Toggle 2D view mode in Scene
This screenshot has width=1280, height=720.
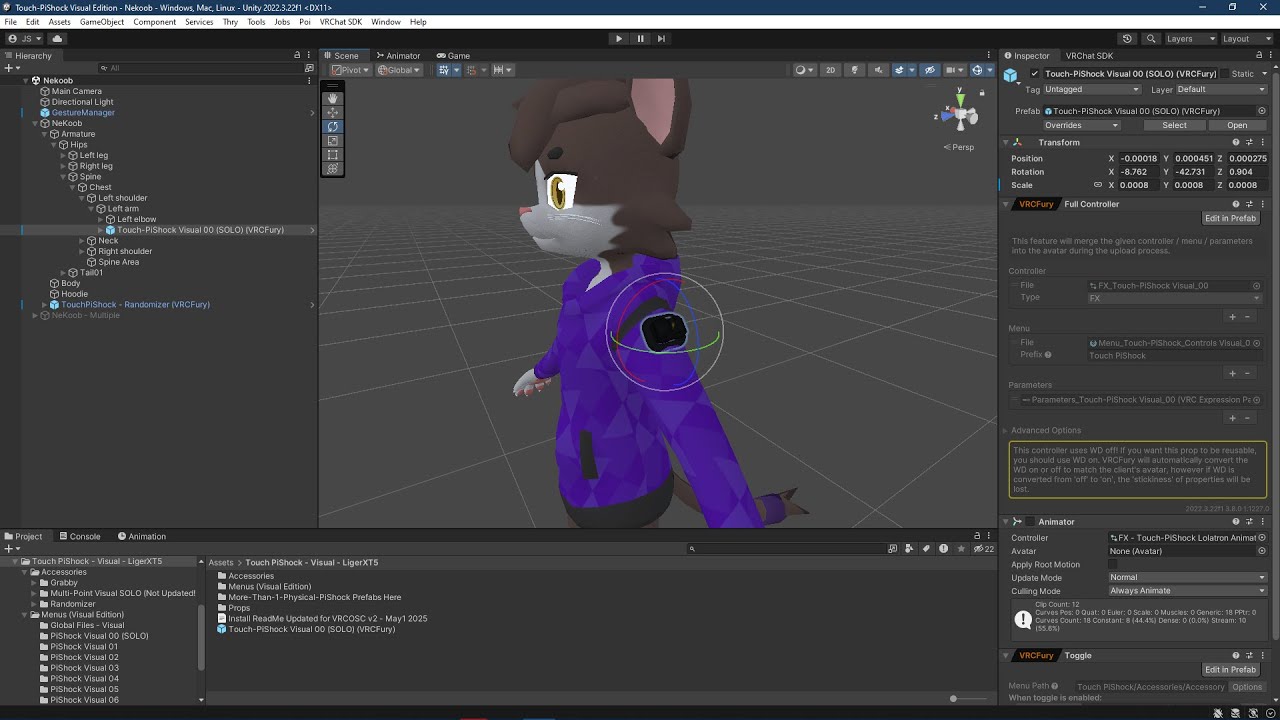click(x=830, y=70)
